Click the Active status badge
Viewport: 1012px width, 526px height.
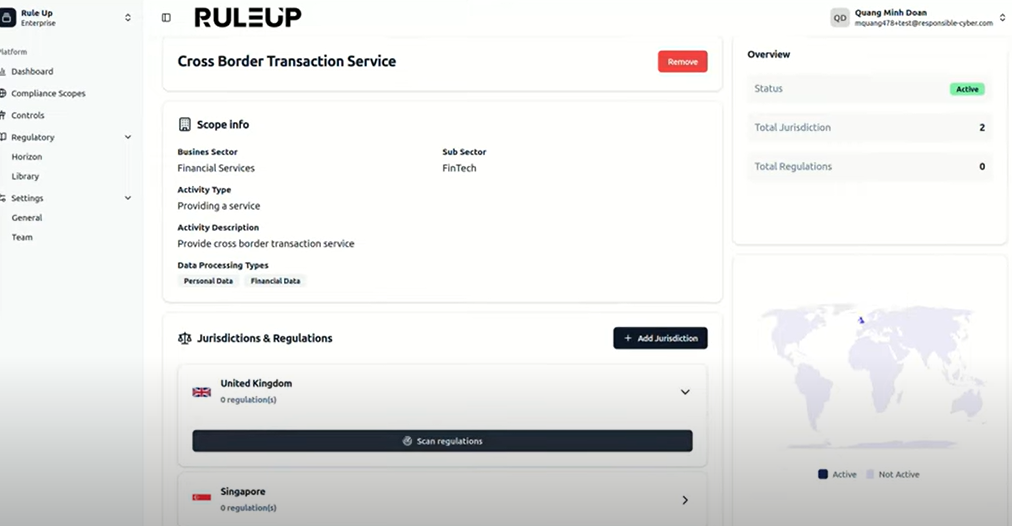coord(967,89)
